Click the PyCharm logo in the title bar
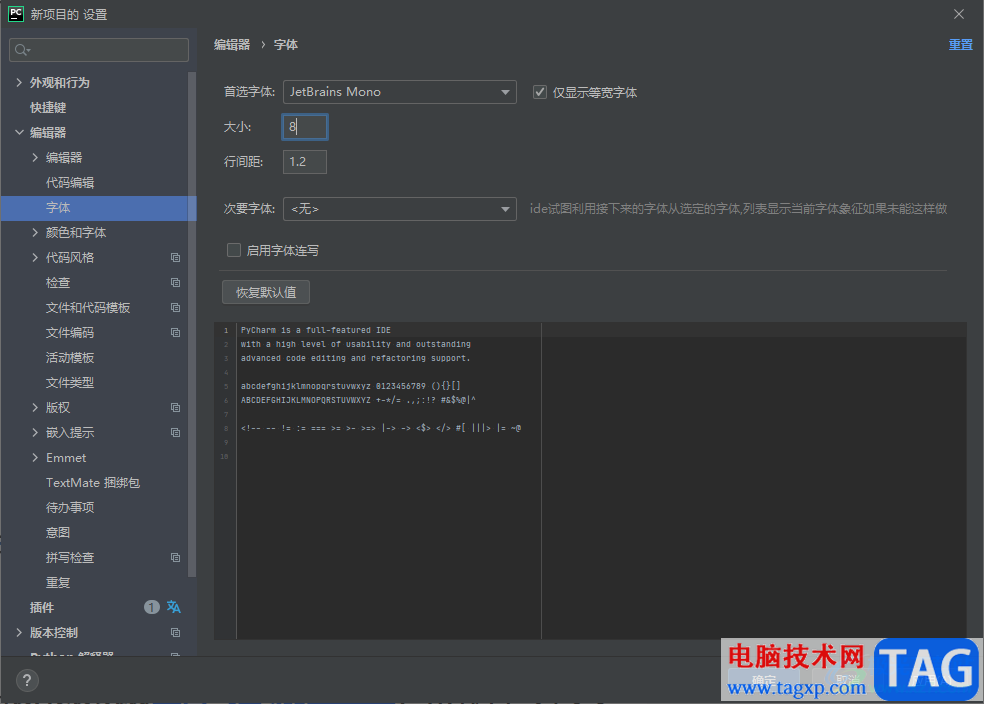The height and width of the screenshot is (704, 984). (16, 14)
